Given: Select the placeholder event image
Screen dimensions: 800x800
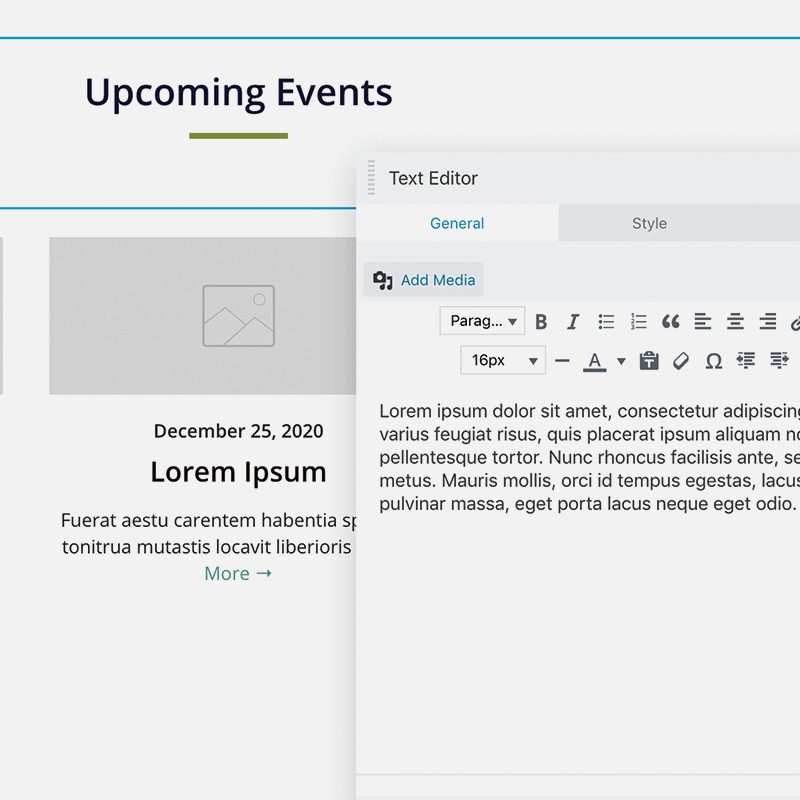Looking at the screenshot, I should [x=203, y=316].
